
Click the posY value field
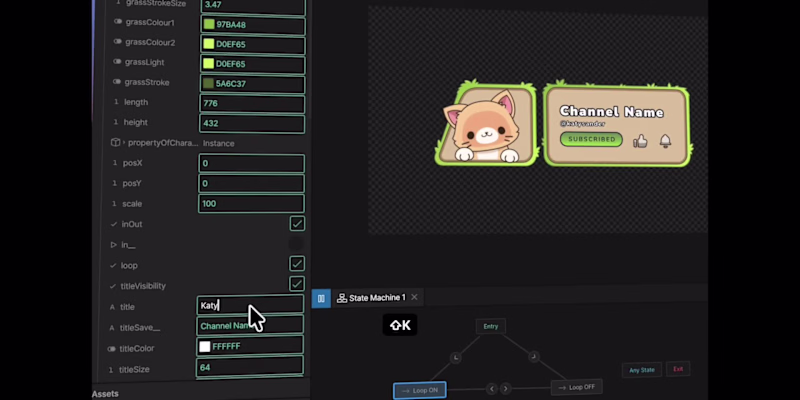click(252, 184)
